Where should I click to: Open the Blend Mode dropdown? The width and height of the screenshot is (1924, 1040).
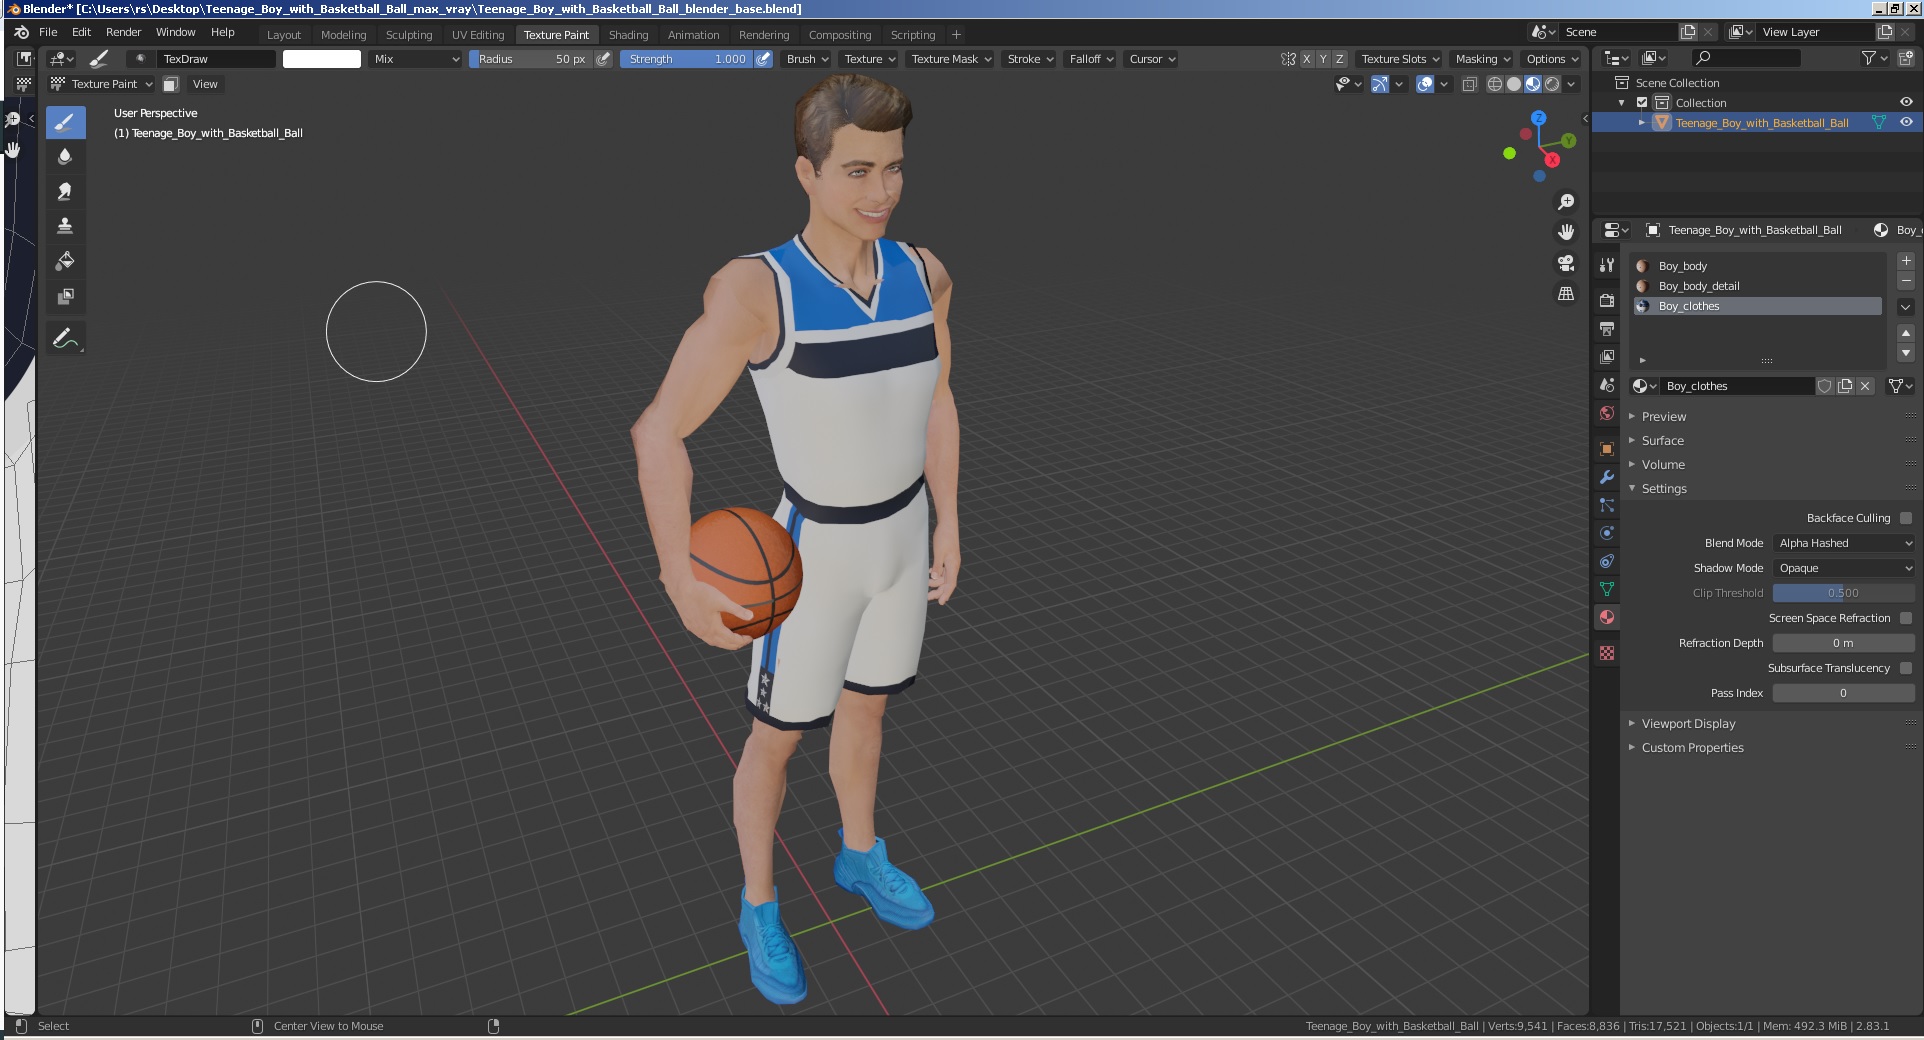pyautogui.click(x=1844, y=543)
